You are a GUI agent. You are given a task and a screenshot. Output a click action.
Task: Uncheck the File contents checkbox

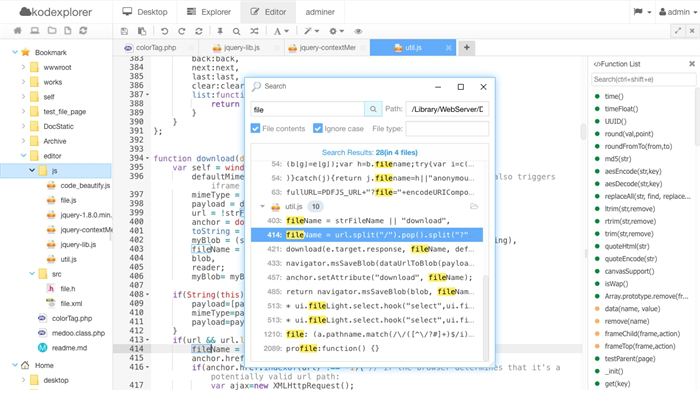[x=255, y=129]
